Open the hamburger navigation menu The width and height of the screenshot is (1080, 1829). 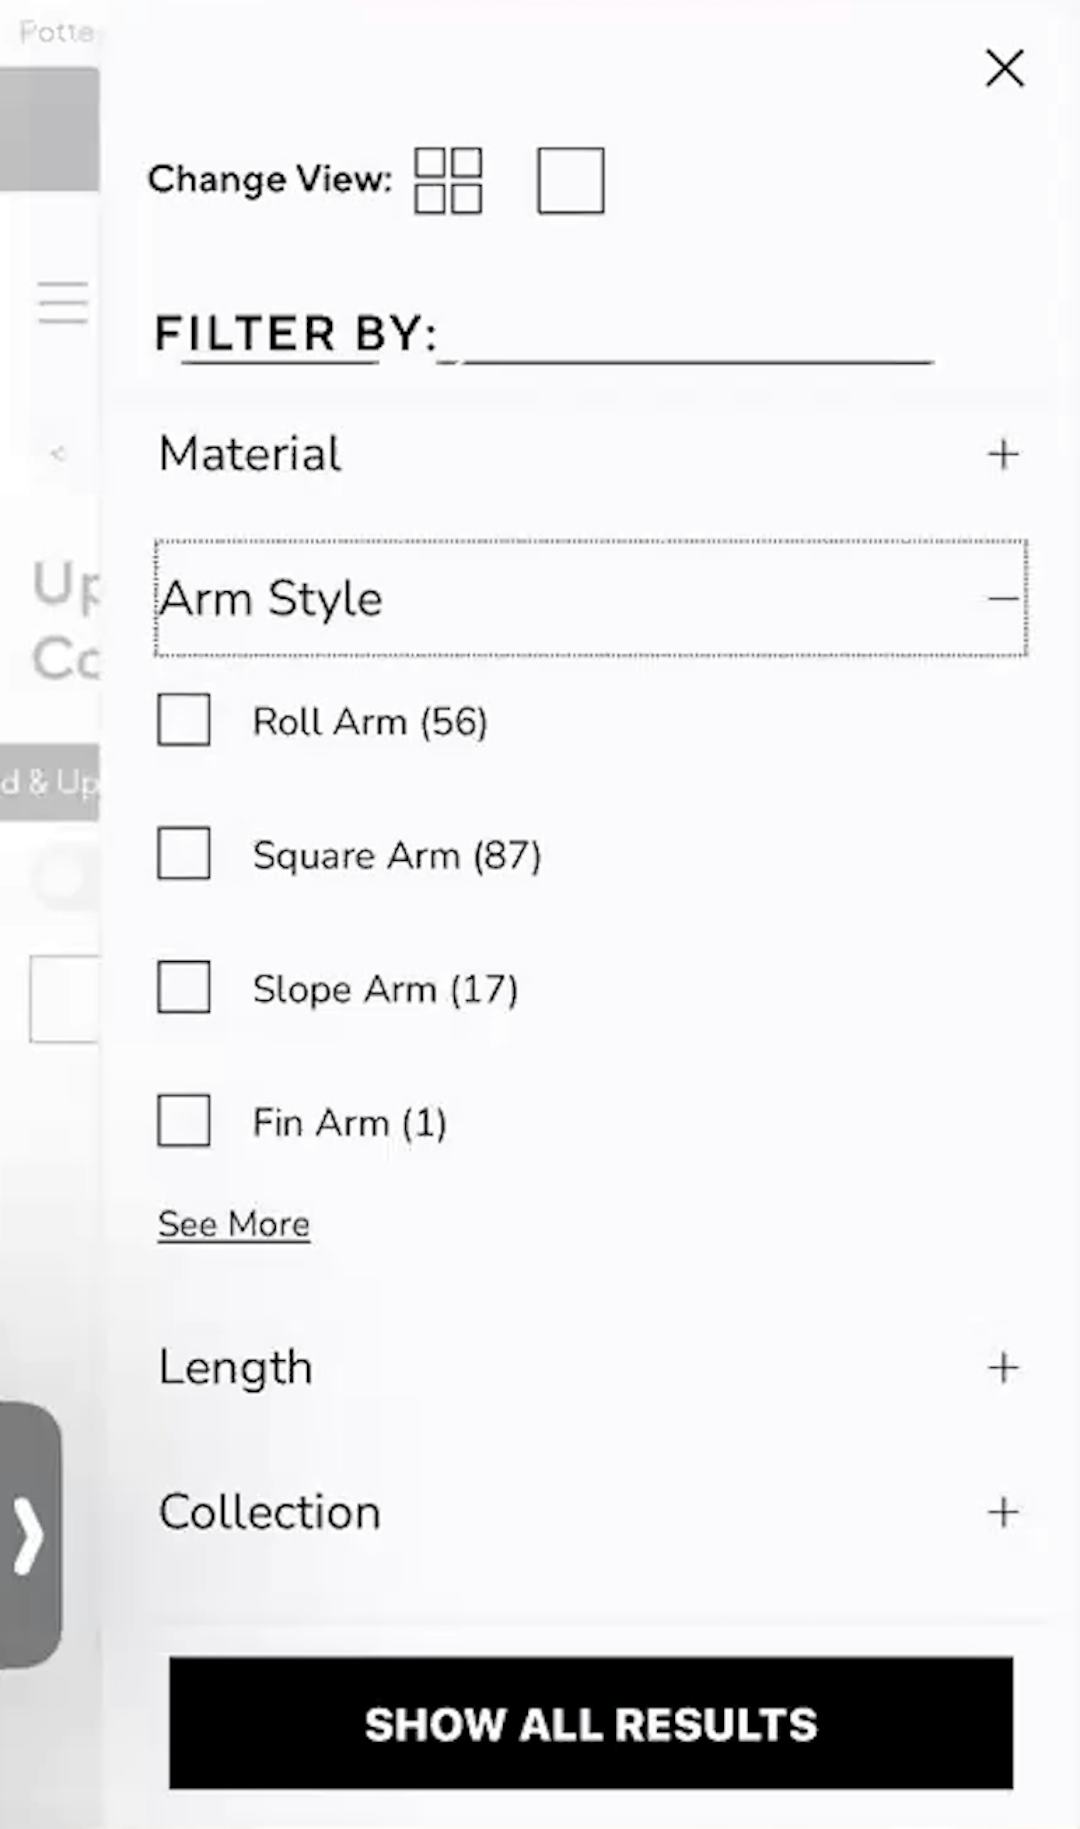coord(62,303)
